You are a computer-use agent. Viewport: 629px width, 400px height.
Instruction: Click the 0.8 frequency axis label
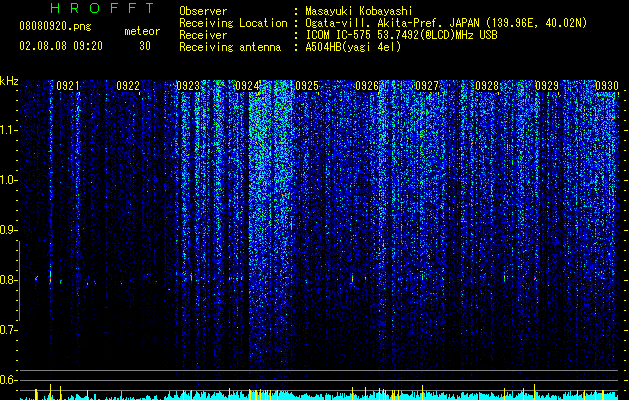click(x=8, y=280)
